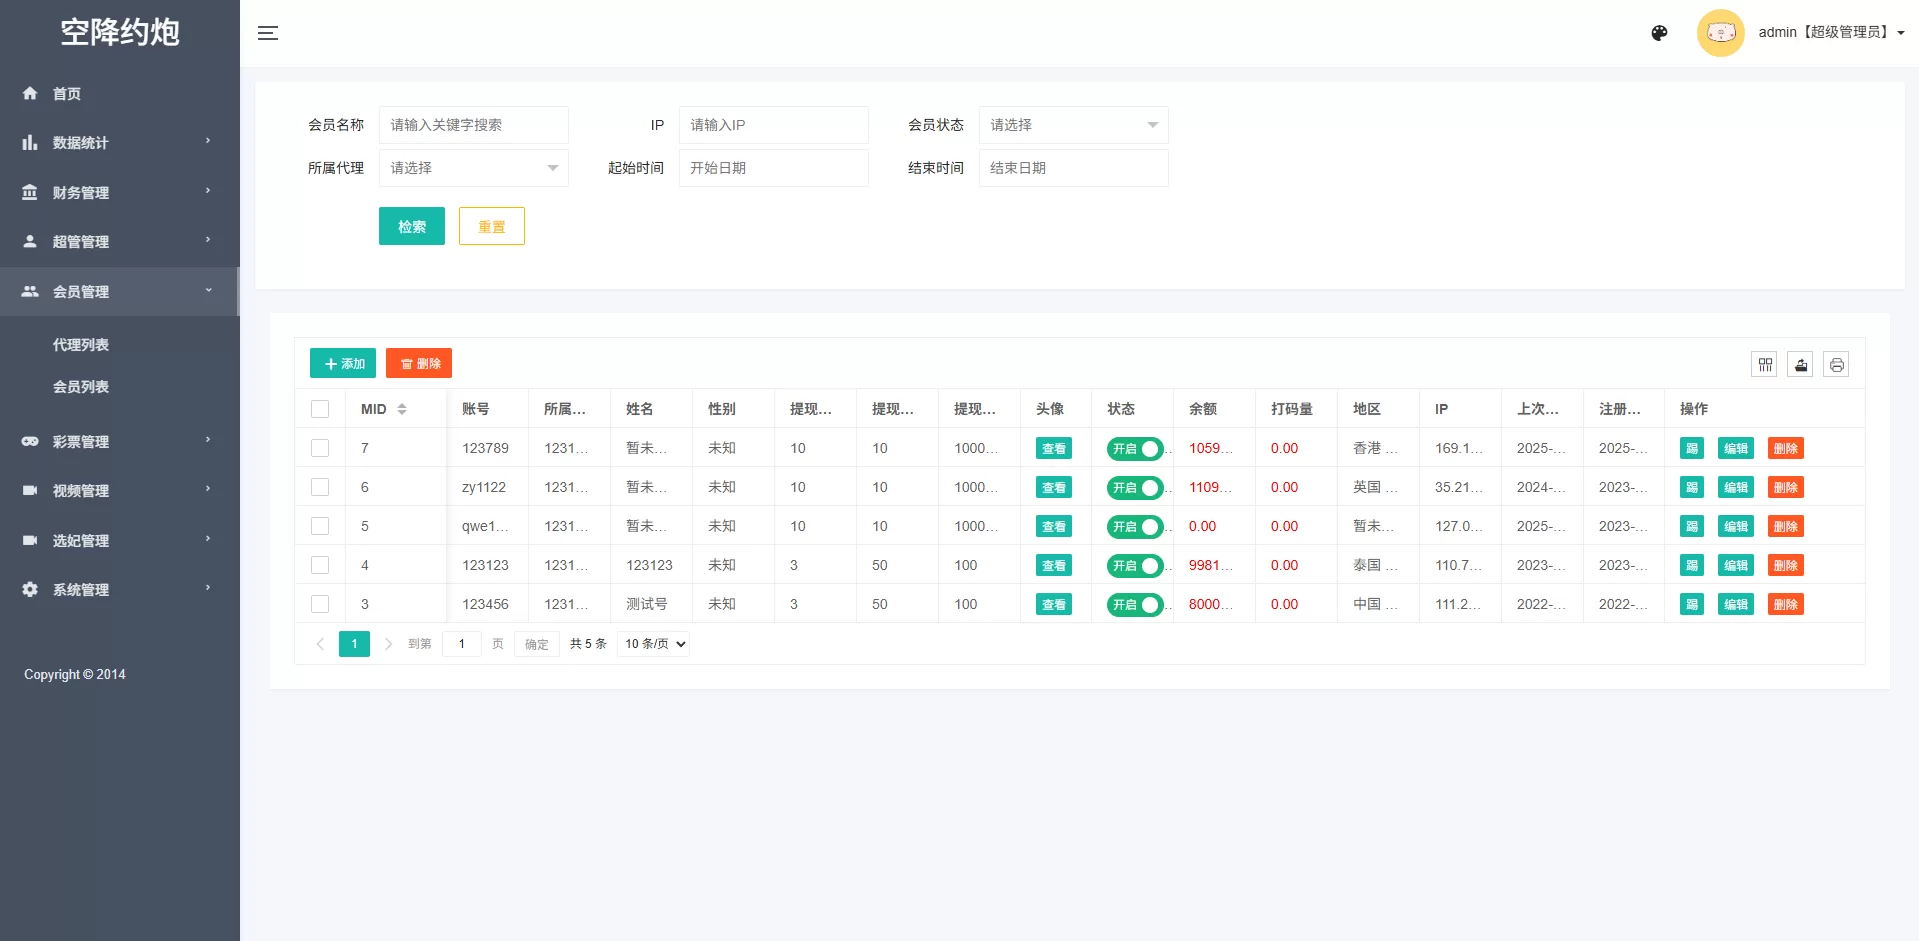Open the column display settings icon

1764,364
